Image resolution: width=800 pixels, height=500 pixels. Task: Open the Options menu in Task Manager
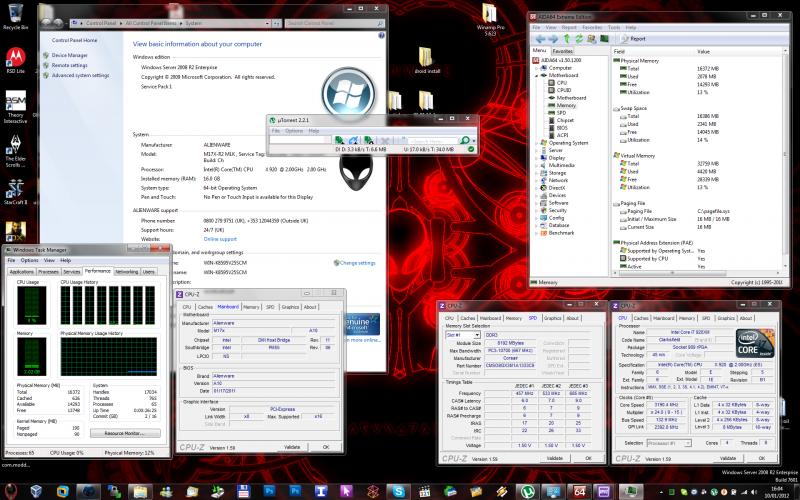tap(30, 260)
